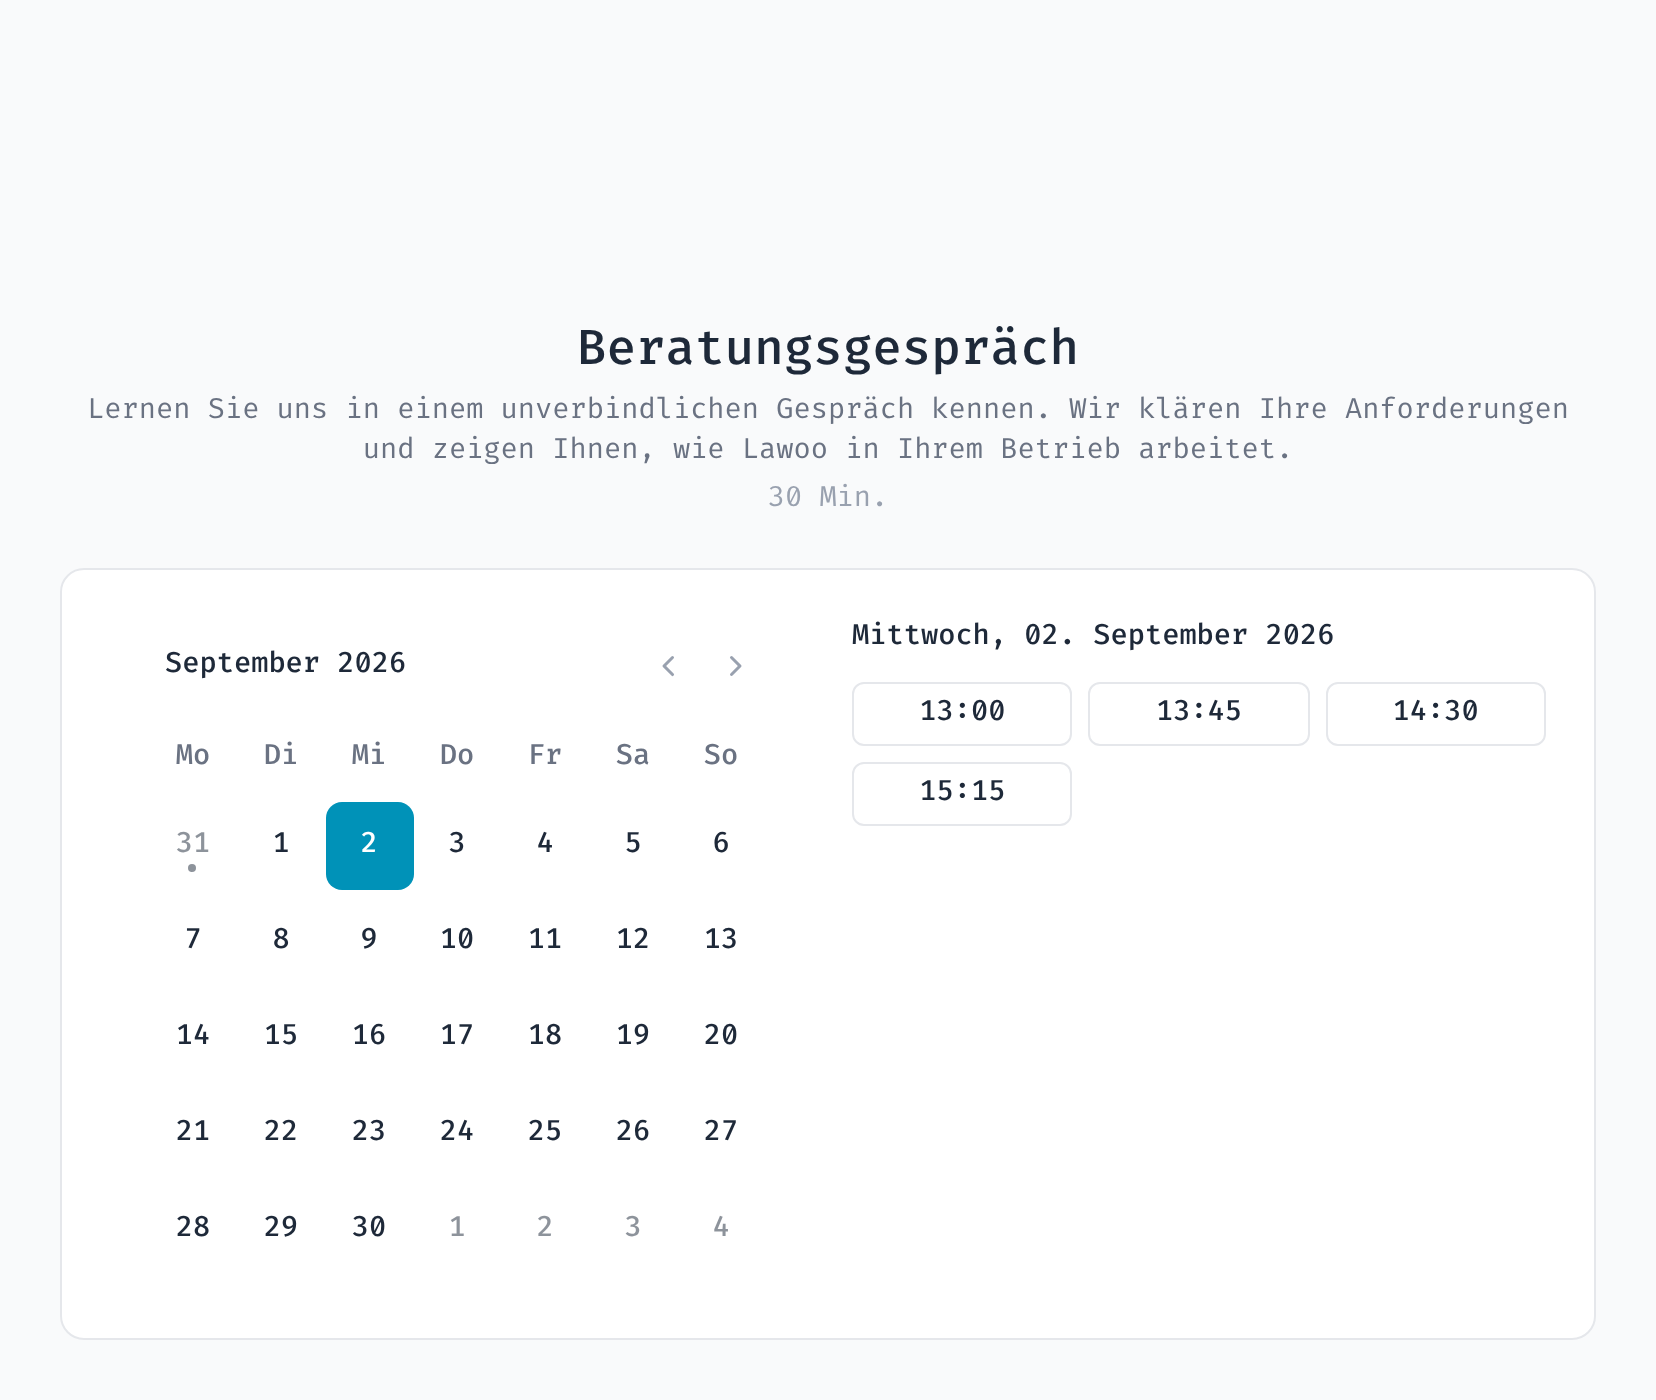This screenshot has height=1400, width=1656.
Task: Pick greyed-out 3 October date
Action: pos(633,1230)
